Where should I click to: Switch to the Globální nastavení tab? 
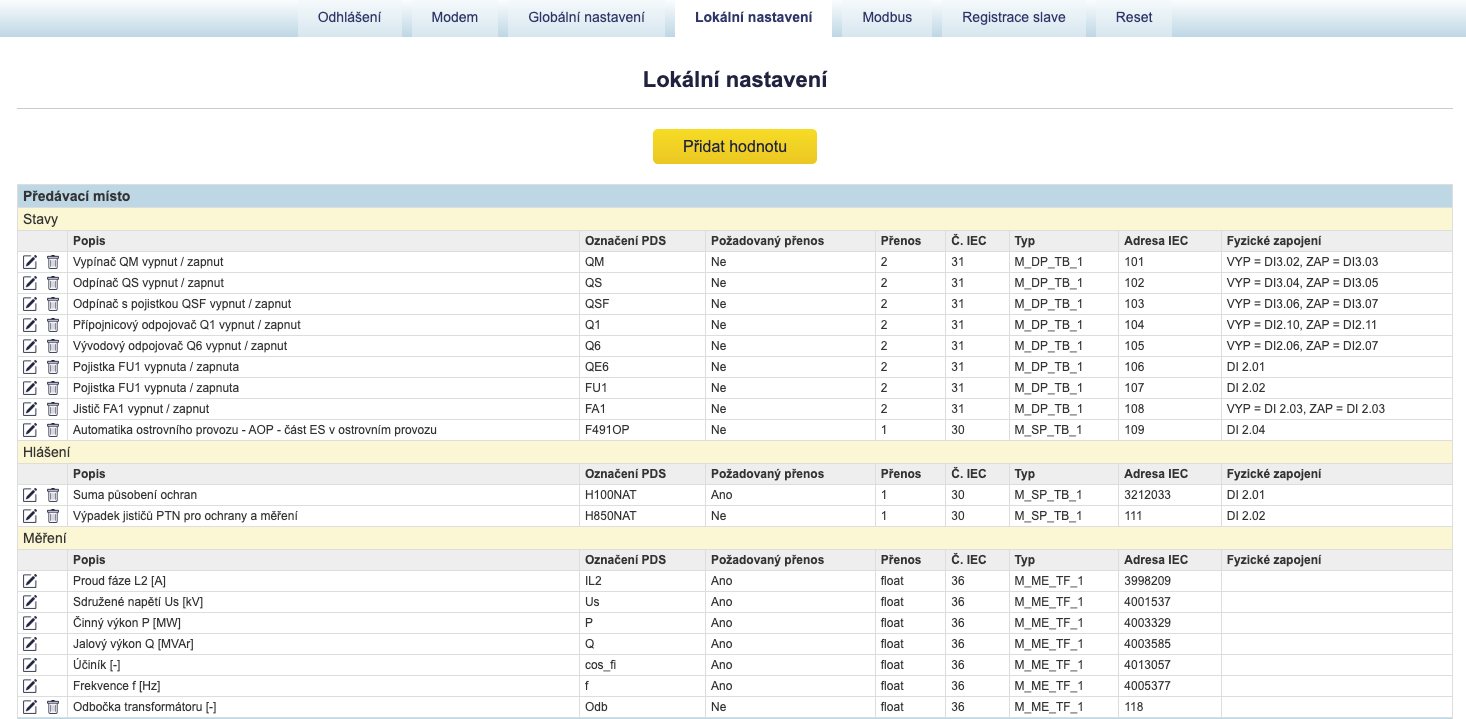[586, 18]
